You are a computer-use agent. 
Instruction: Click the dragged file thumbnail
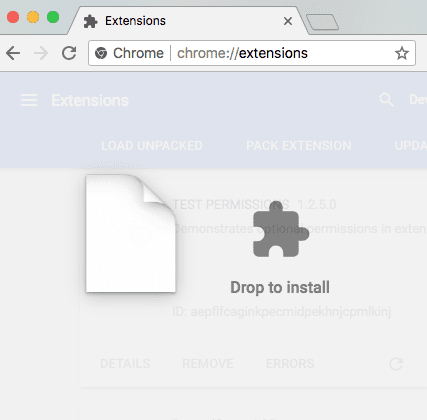point(131,233)
